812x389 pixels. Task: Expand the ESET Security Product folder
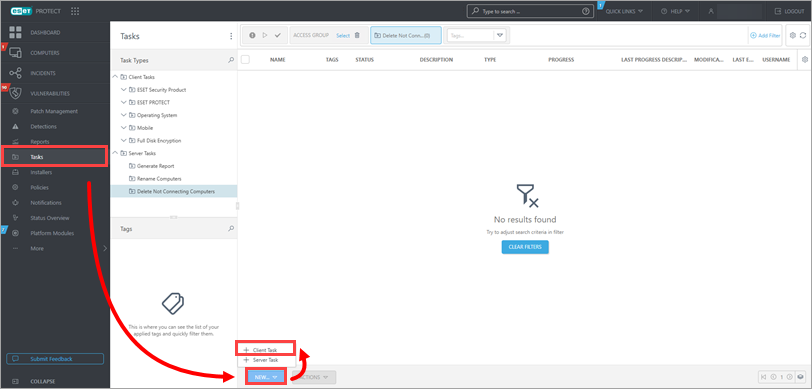123,90
